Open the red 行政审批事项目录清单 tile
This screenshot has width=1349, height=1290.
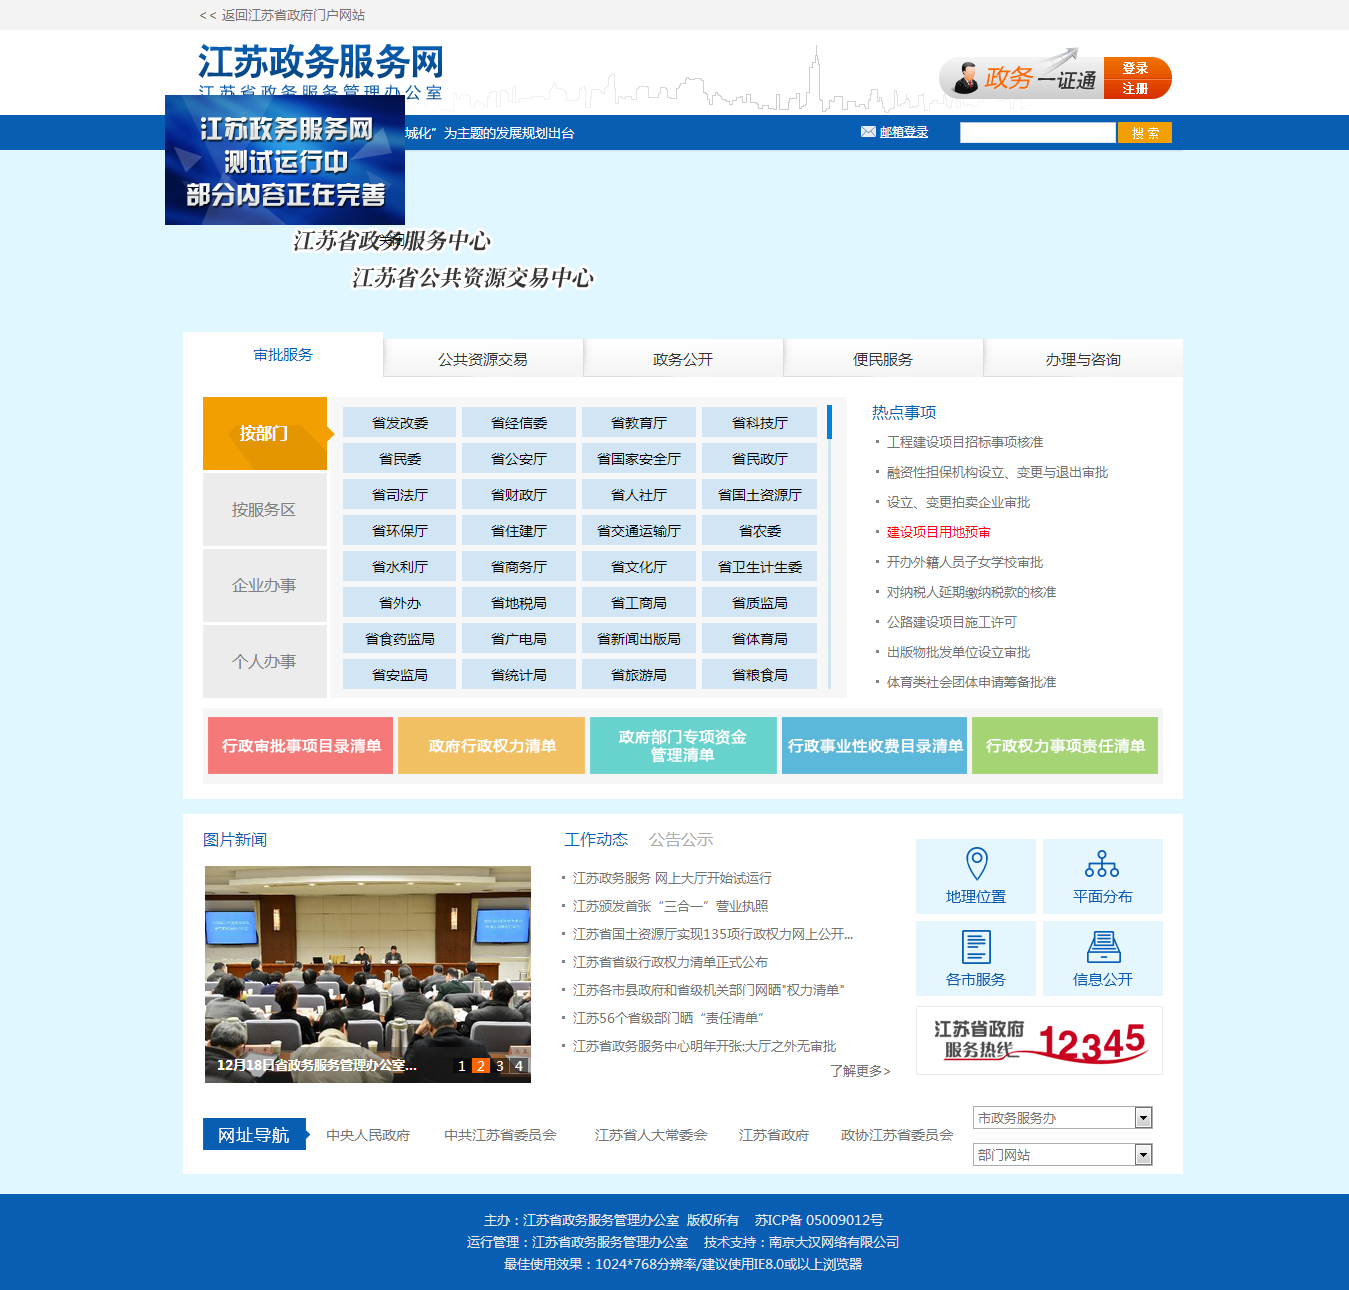tap(301, 746)
